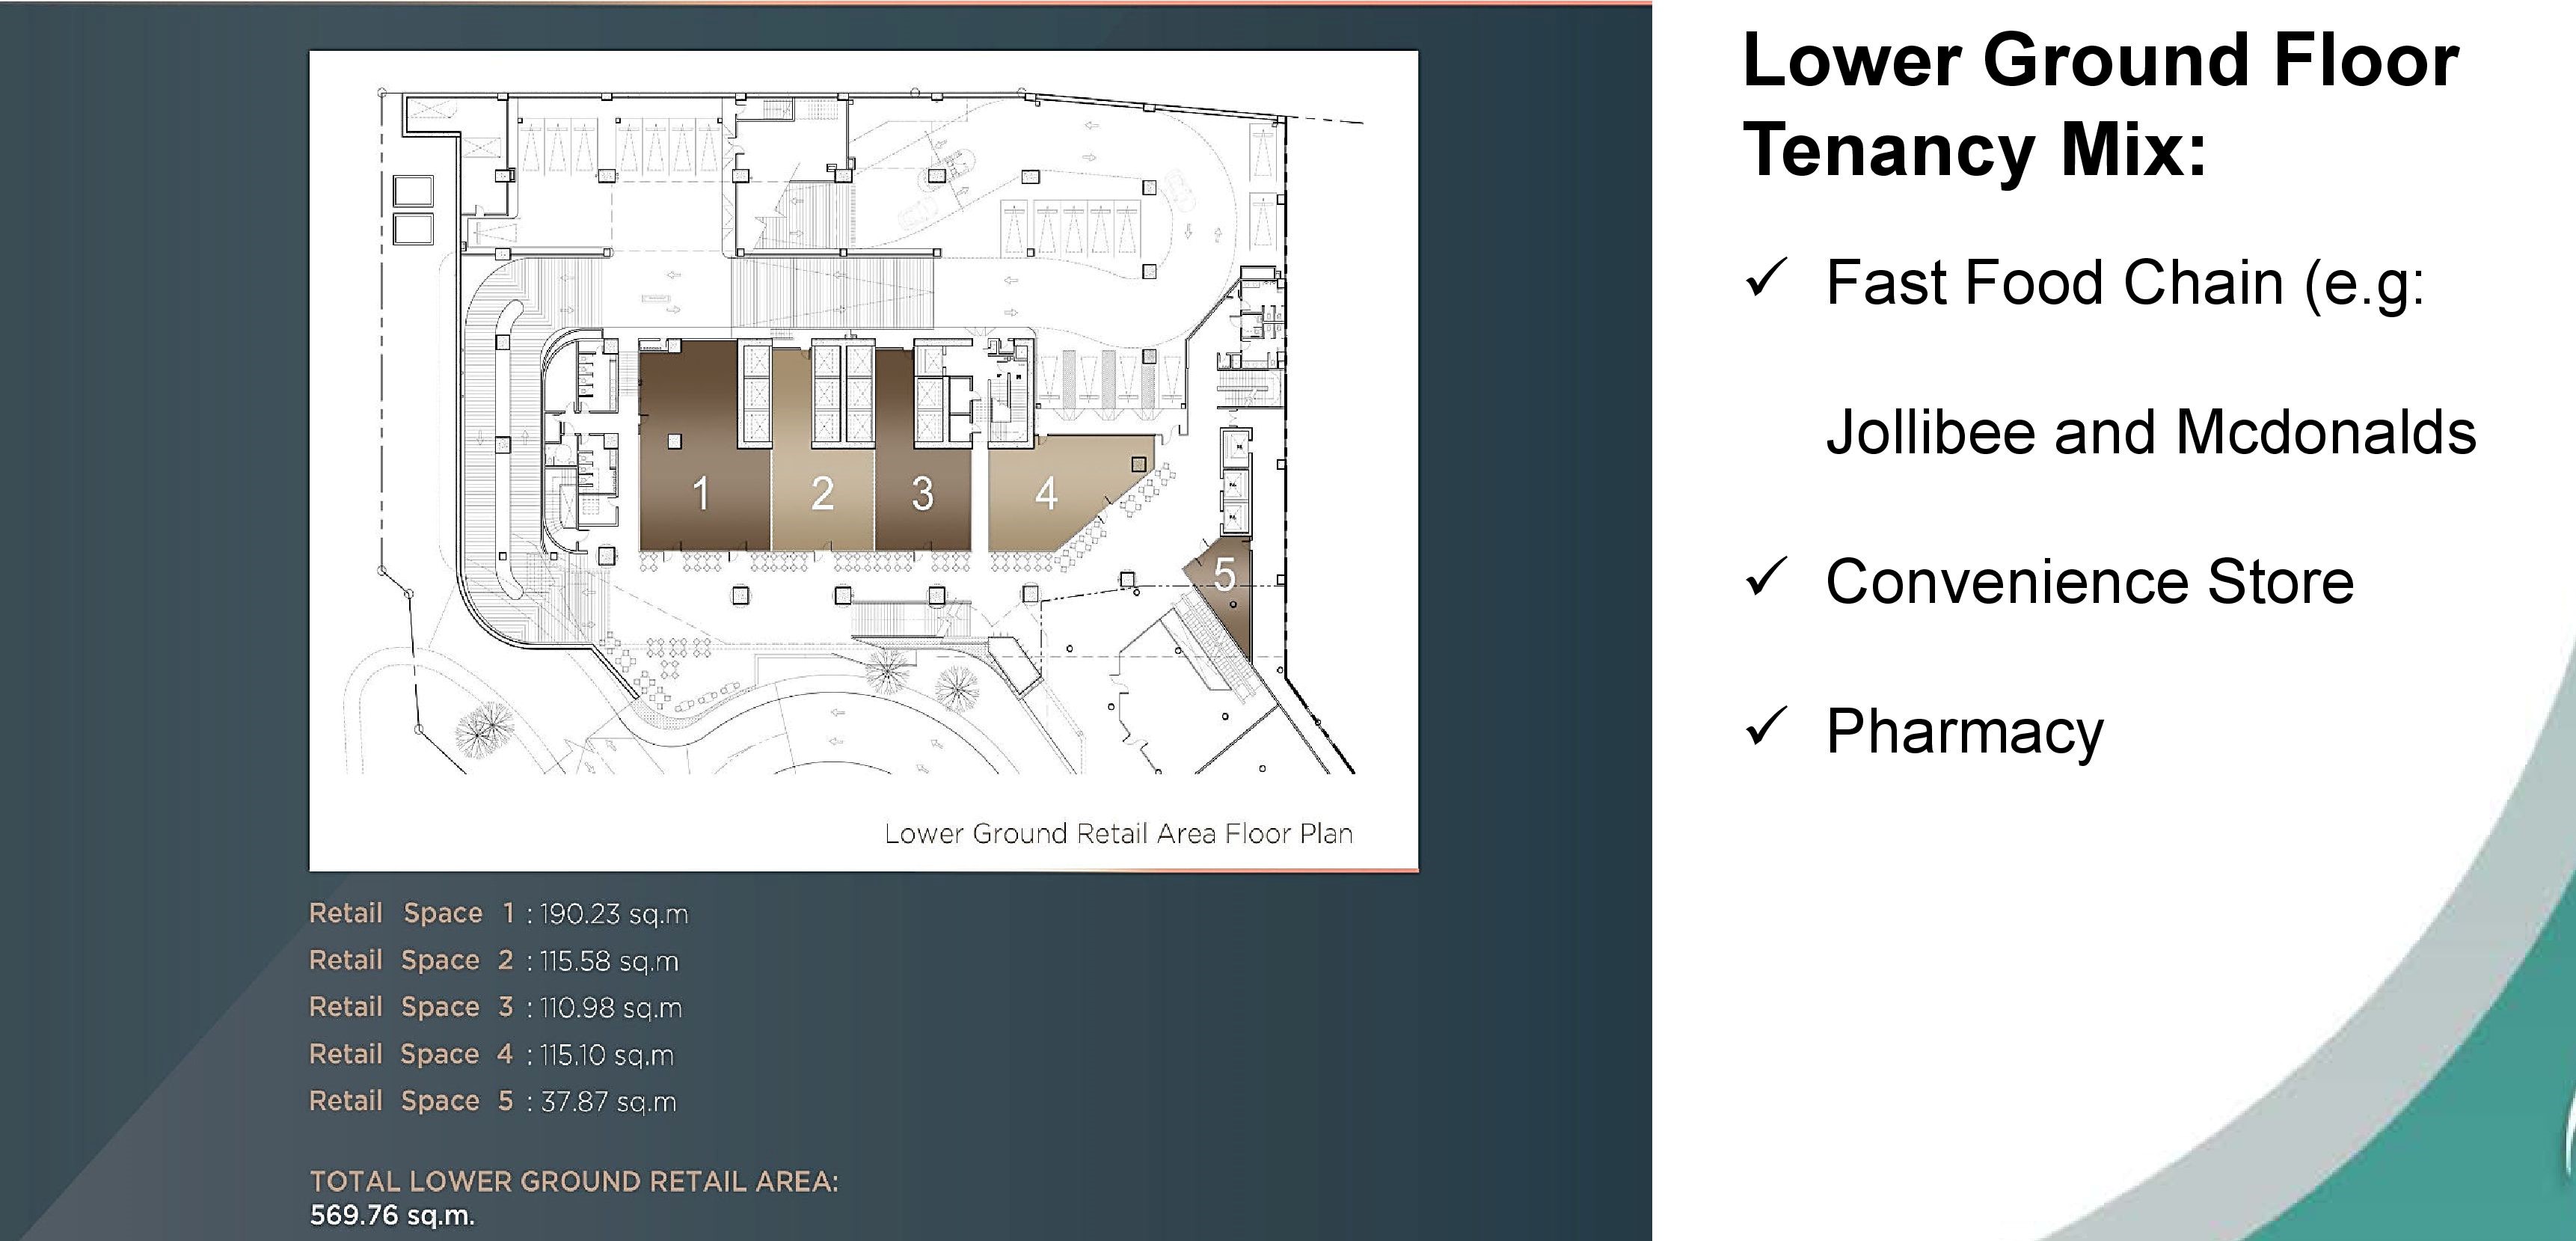This screenshot has width=2576, height=1241.
Task: Click the checkmark beside Pharmacy
Action: (1766, 726)
